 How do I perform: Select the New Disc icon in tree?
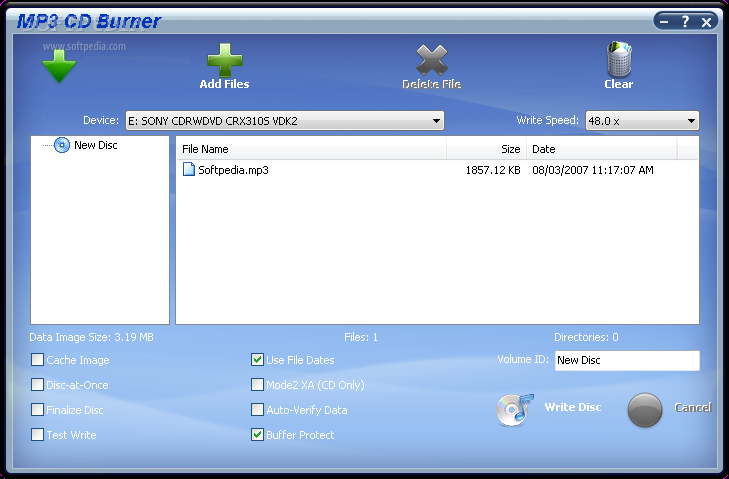coord(61,145)
